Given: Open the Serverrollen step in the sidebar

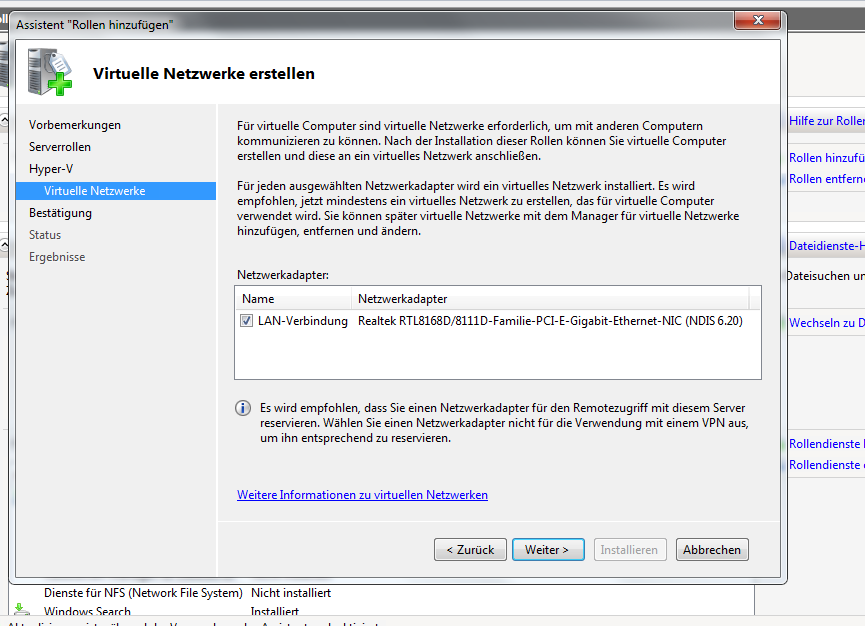Looking at the screenshot, I should coord(60,147).
